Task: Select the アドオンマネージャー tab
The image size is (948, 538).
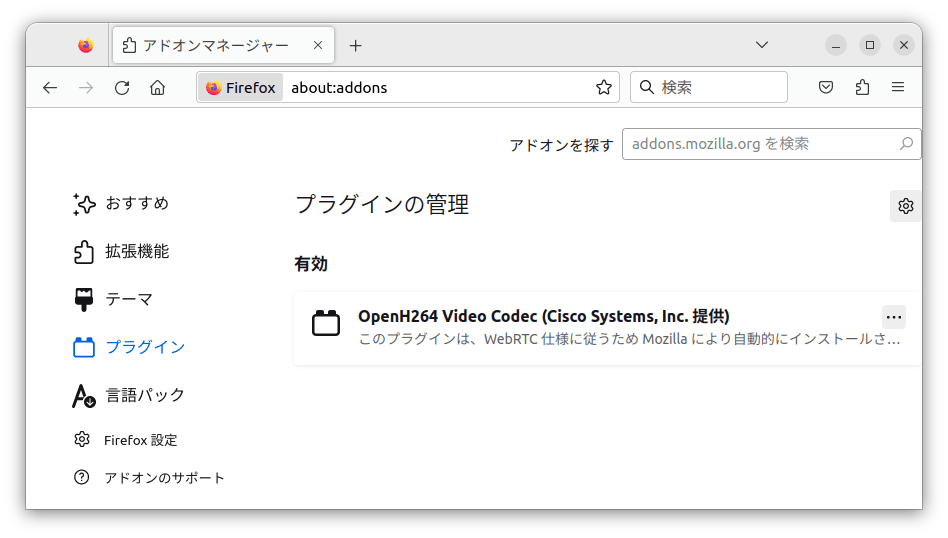Action: [x=224, y=45]
